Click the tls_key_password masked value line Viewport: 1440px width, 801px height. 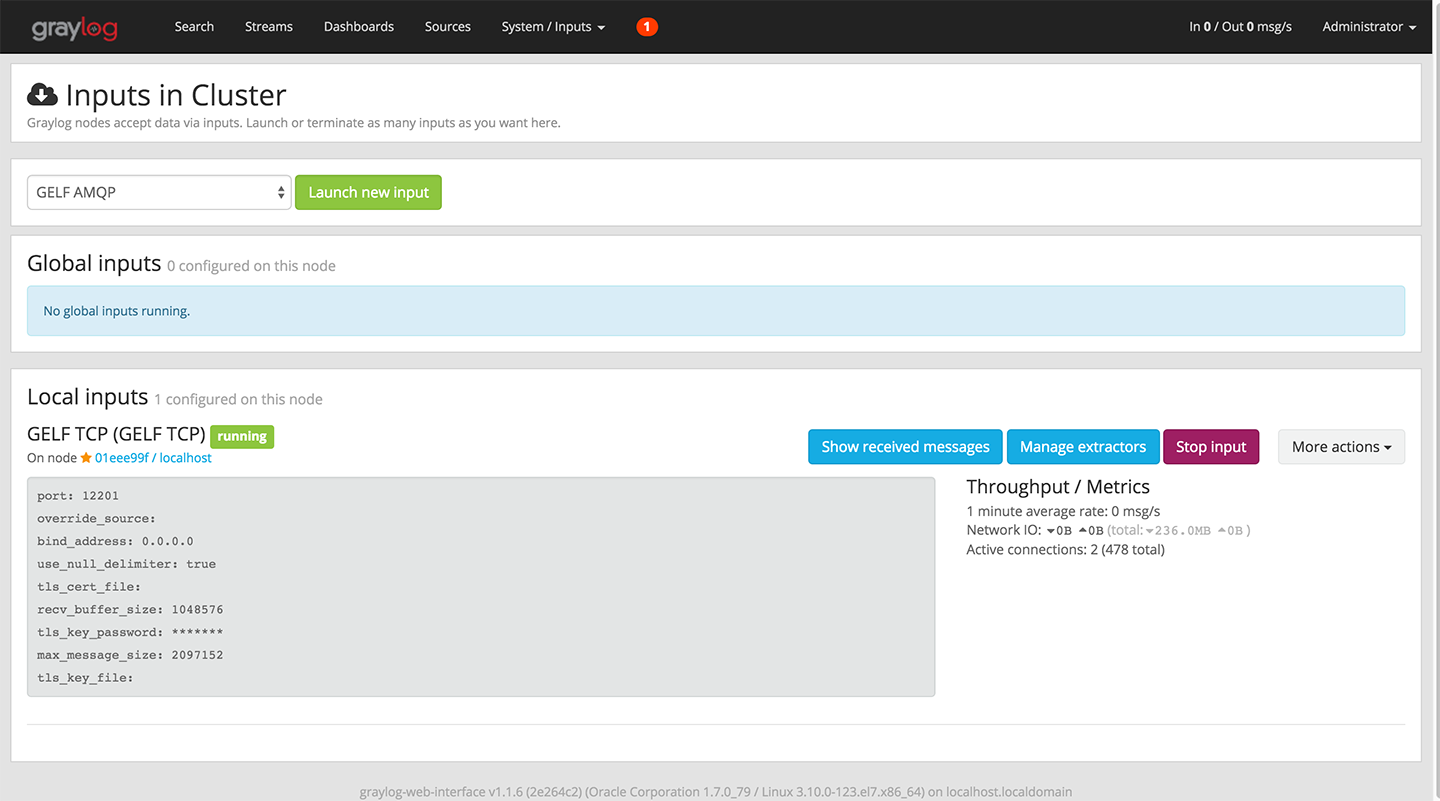pos(130,632)
